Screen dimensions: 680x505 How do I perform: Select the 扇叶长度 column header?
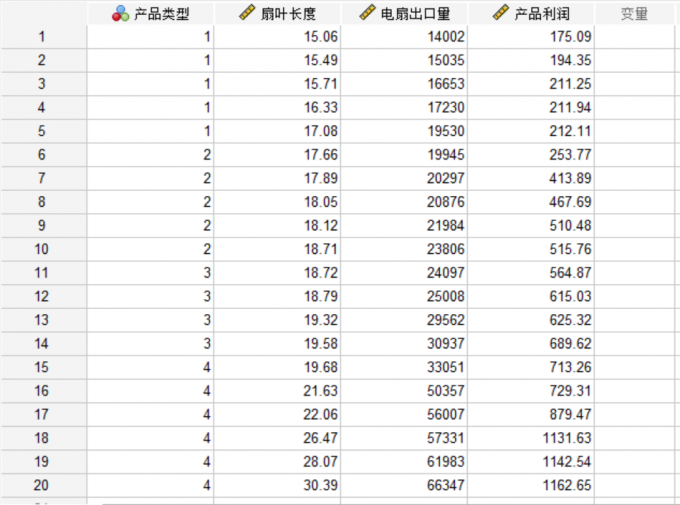point(278,13)
